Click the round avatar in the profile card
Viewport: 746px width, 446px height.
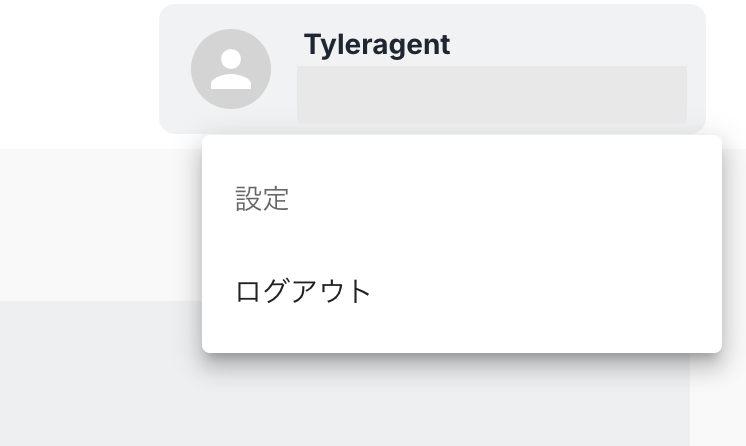coord(231,69)
